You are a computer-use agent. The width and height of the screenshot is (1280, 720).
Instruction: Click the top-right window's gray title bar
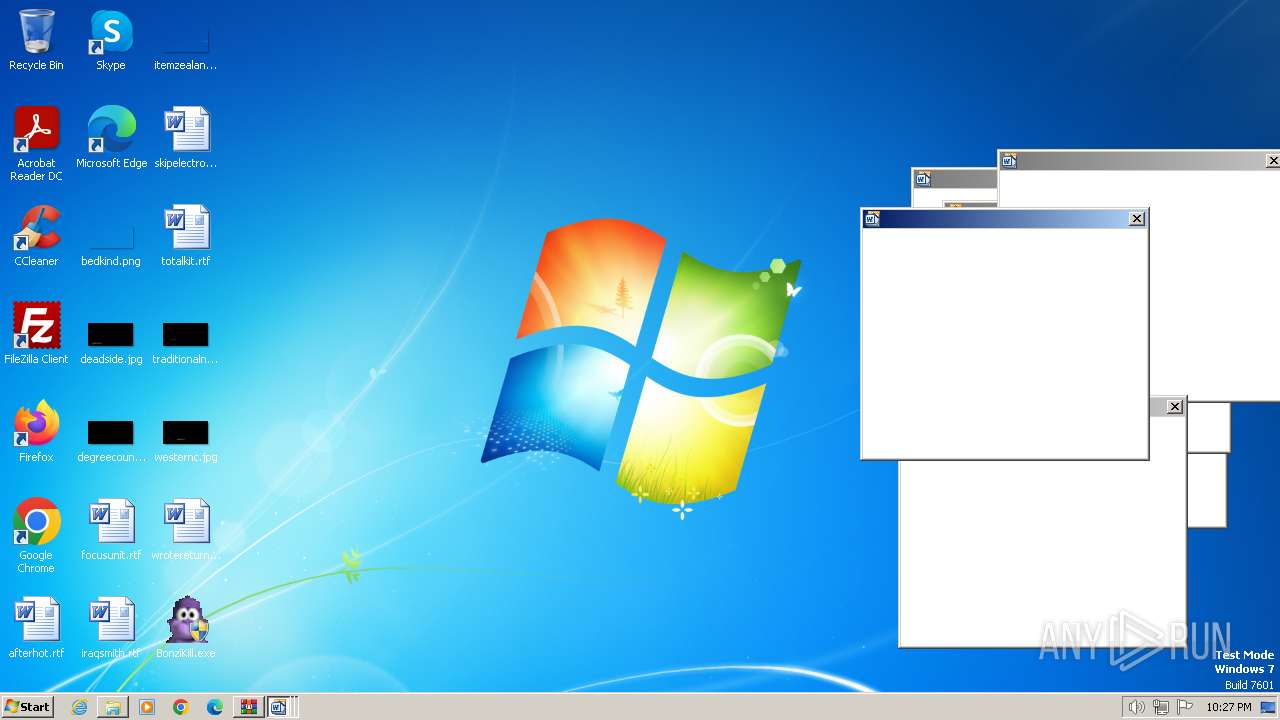tap(1141, 161)
